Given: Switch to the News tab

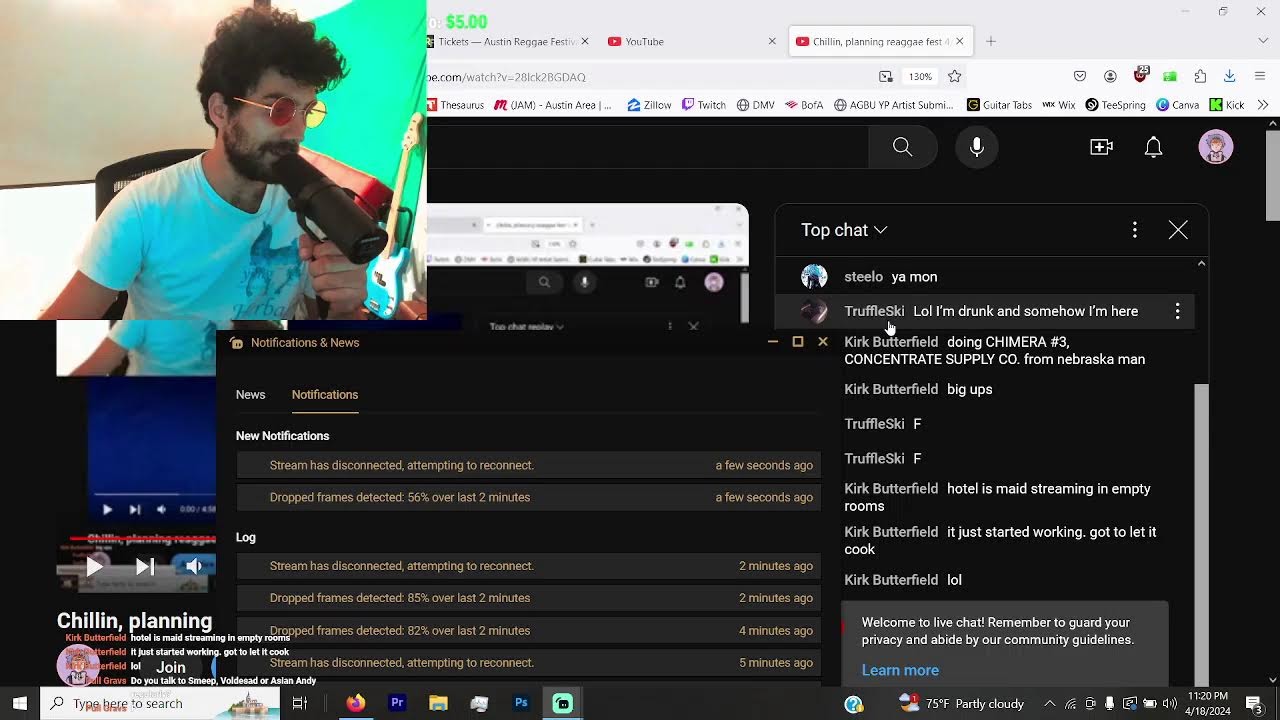Looking at the screenshot, I should (x=250, y=395).
